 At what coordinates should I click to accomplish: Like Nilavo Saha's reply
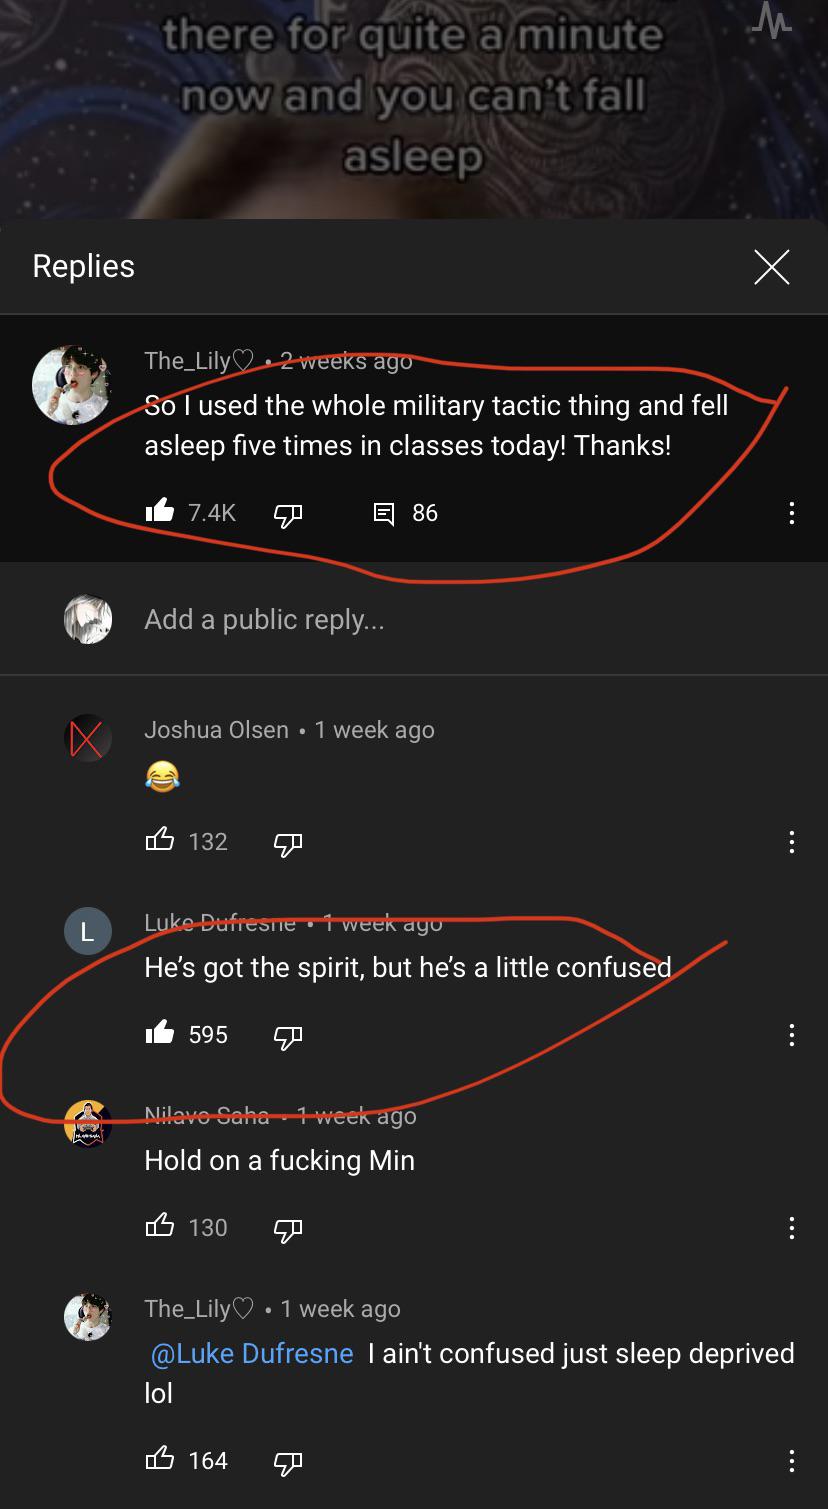(x=160, y=1227)
